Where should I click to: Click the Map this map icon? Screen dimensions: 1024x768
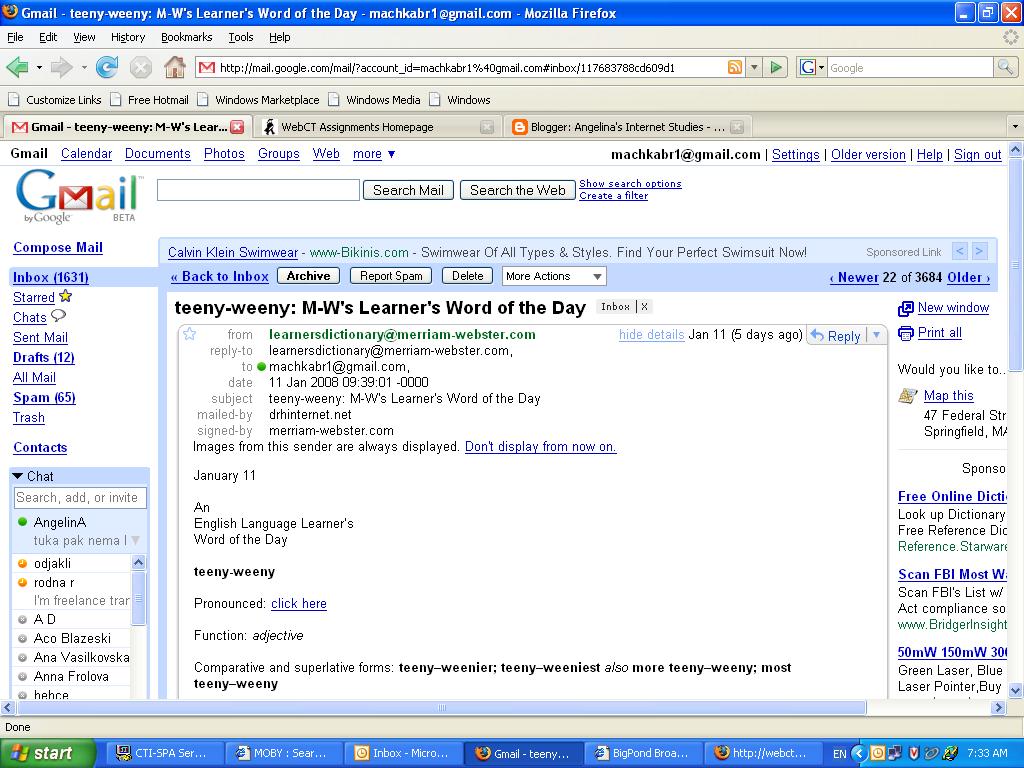click(x=908, y=396)
